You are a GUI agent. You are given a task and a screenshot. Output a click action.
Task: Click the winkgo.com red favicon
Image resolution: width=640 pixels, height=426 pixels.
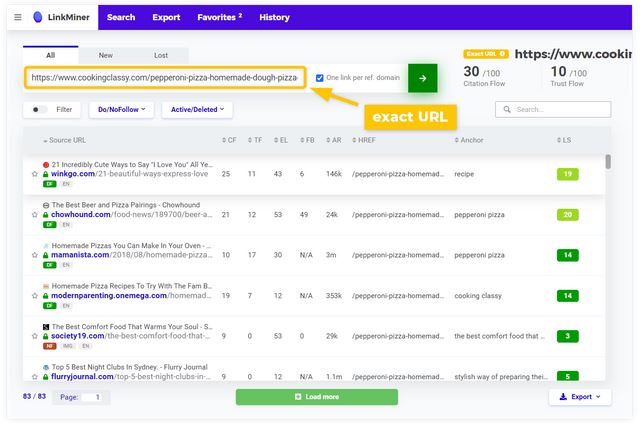coord(46,165)
